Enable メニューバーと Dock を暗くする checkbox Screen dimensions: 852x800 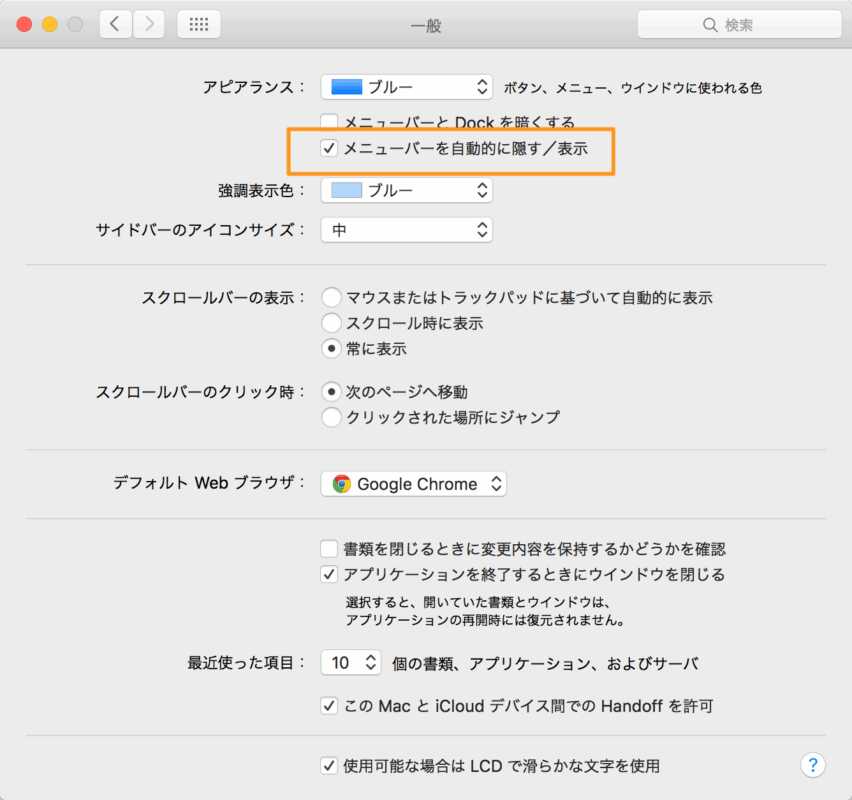click(329, 122)
